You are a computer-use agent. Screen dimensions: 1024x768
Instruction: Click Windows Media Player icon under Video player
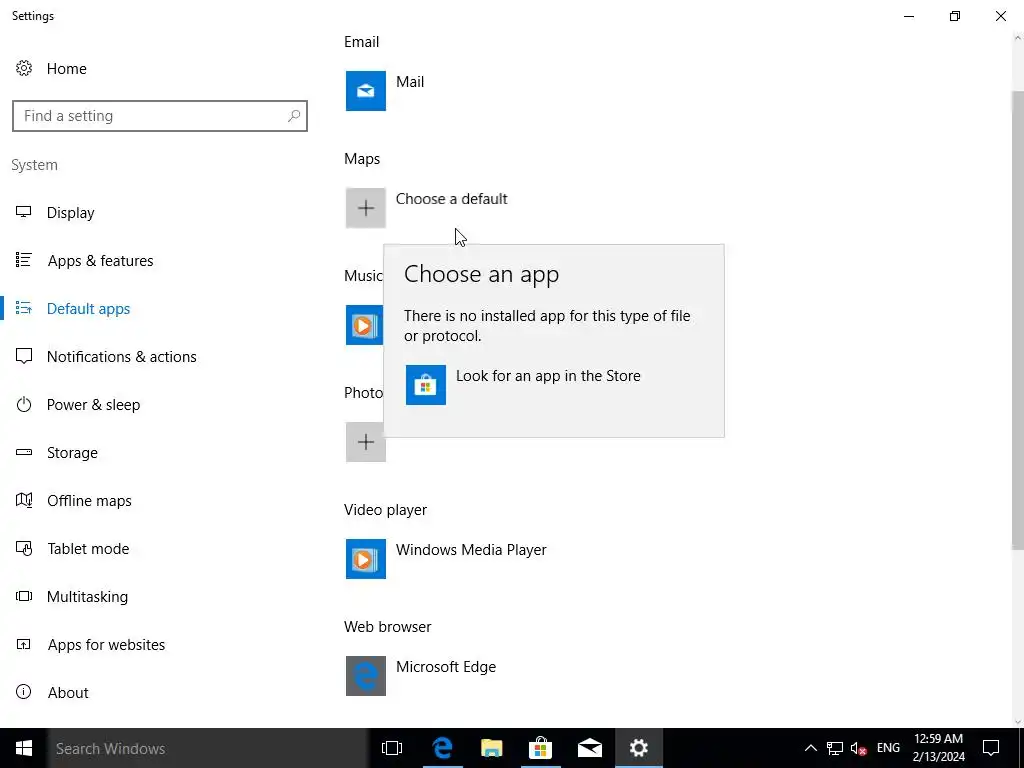(366, 559)
